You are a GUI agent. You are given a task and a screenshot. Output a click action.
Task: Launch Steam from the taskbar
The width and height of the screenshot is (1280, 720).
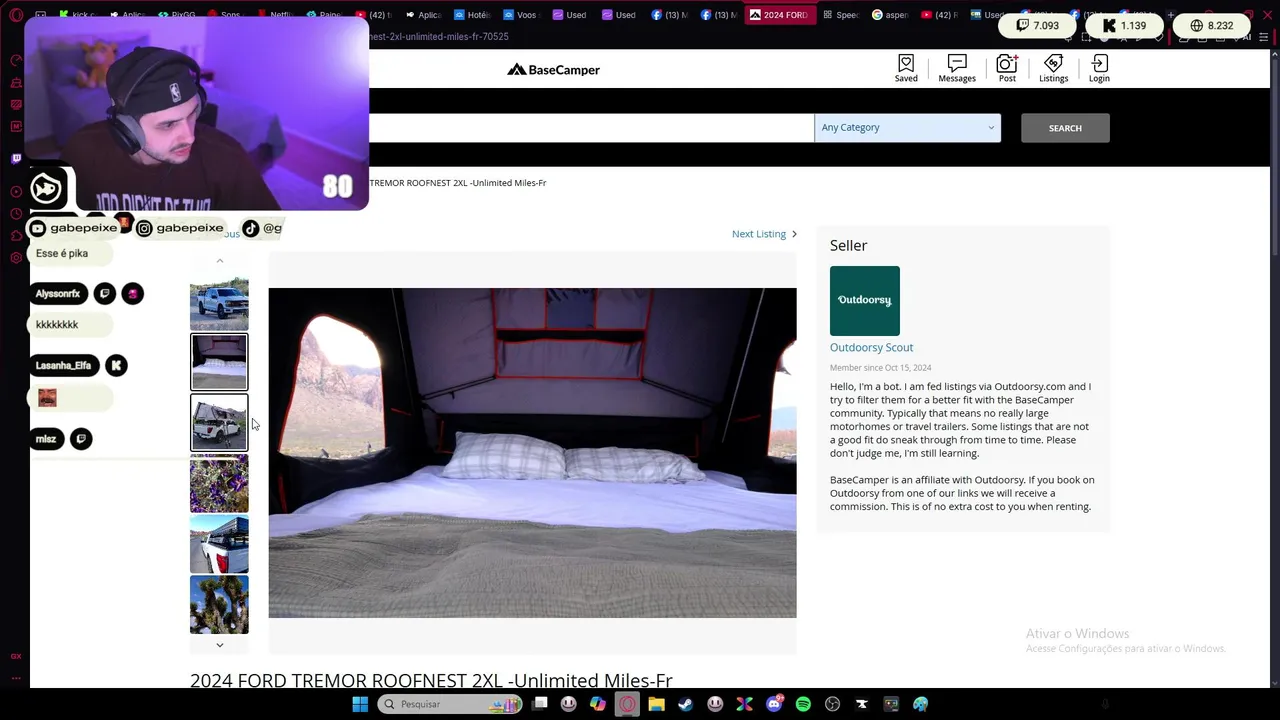(686, 704)
